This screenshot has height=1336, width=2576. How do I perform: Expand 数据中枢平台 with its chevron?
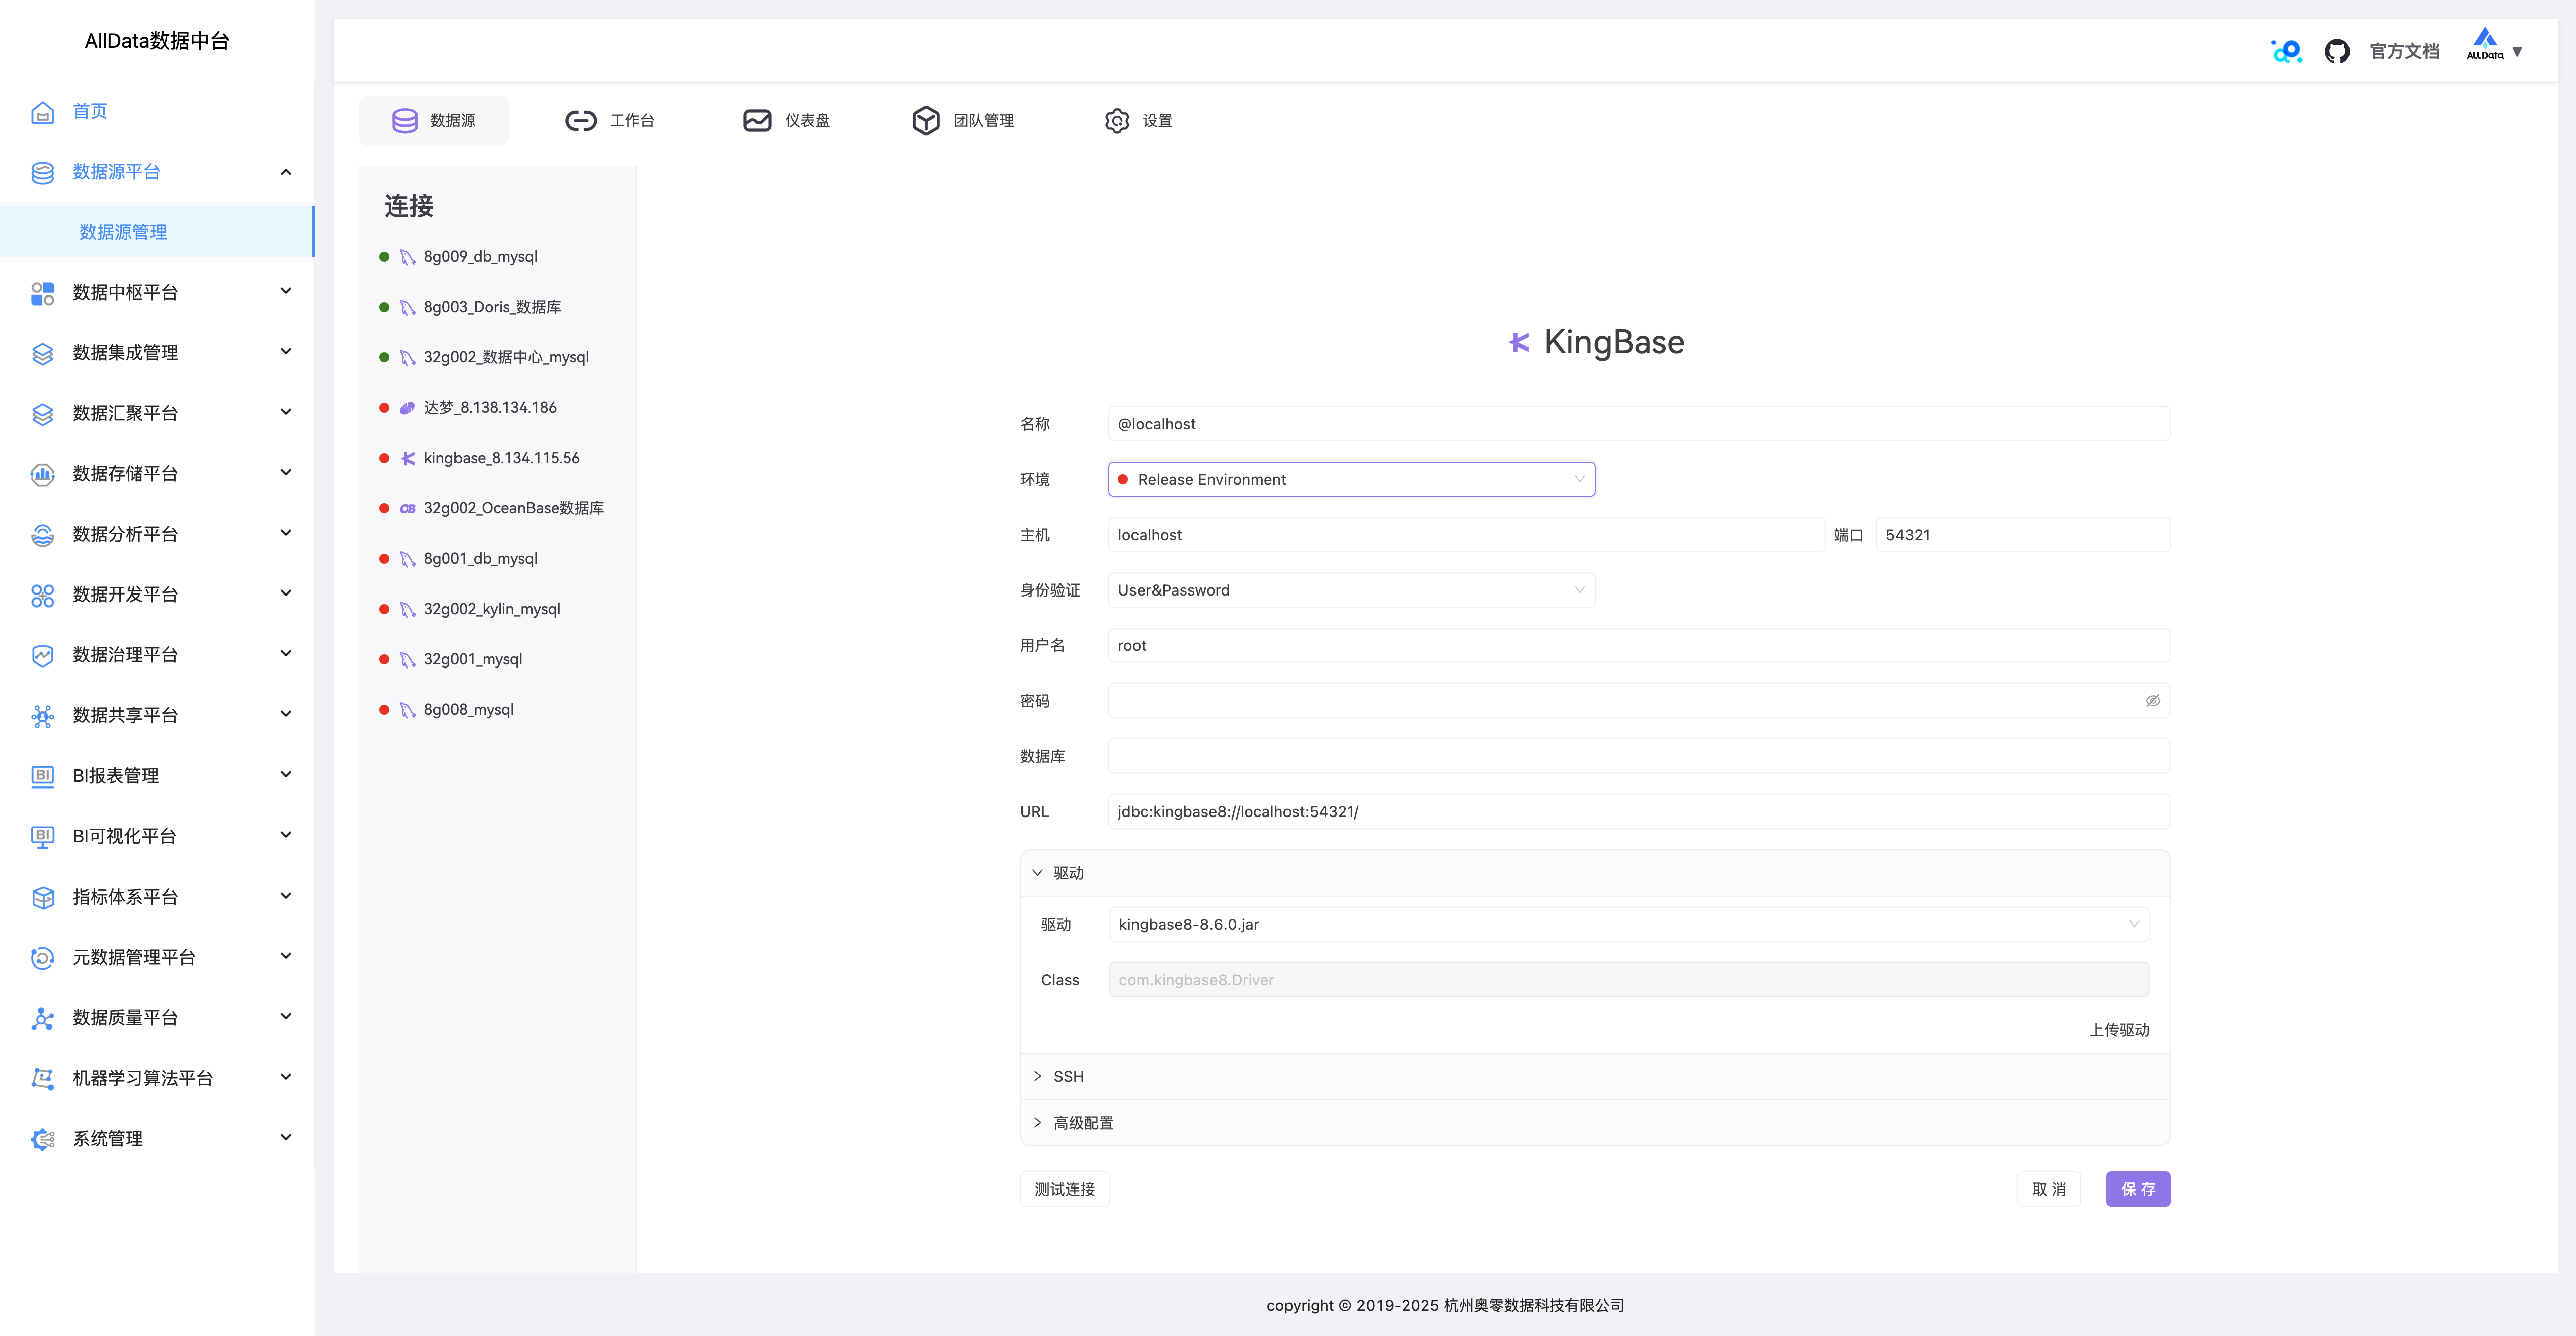click(286, 292)
